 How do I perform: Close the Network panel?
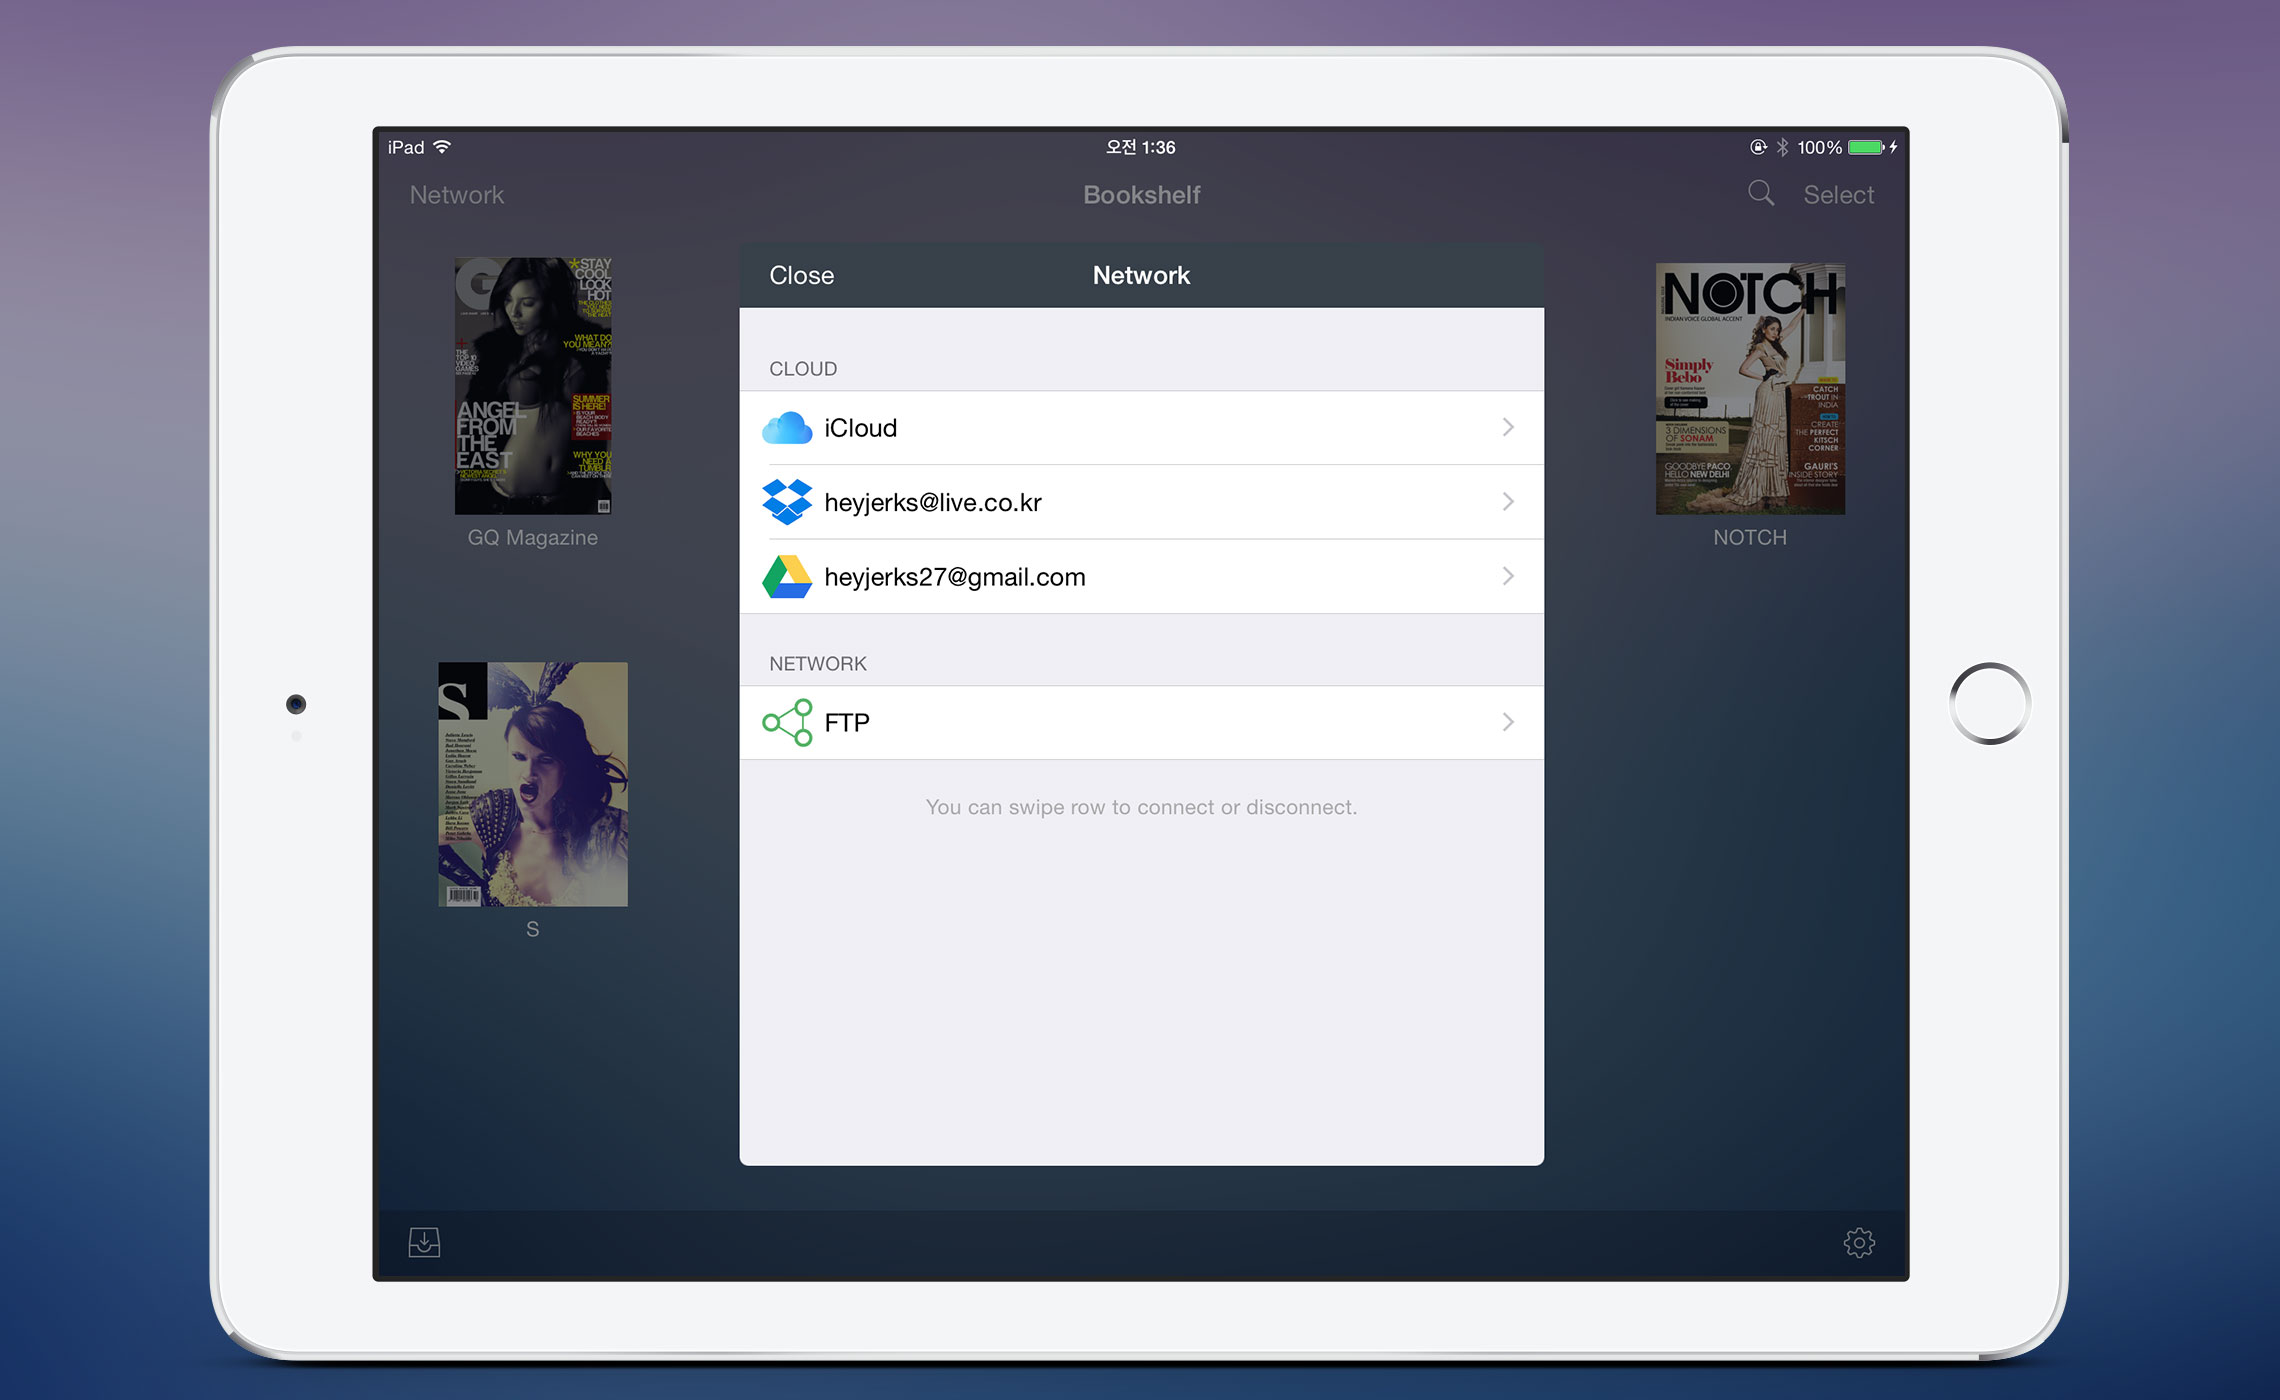(801, 275)
